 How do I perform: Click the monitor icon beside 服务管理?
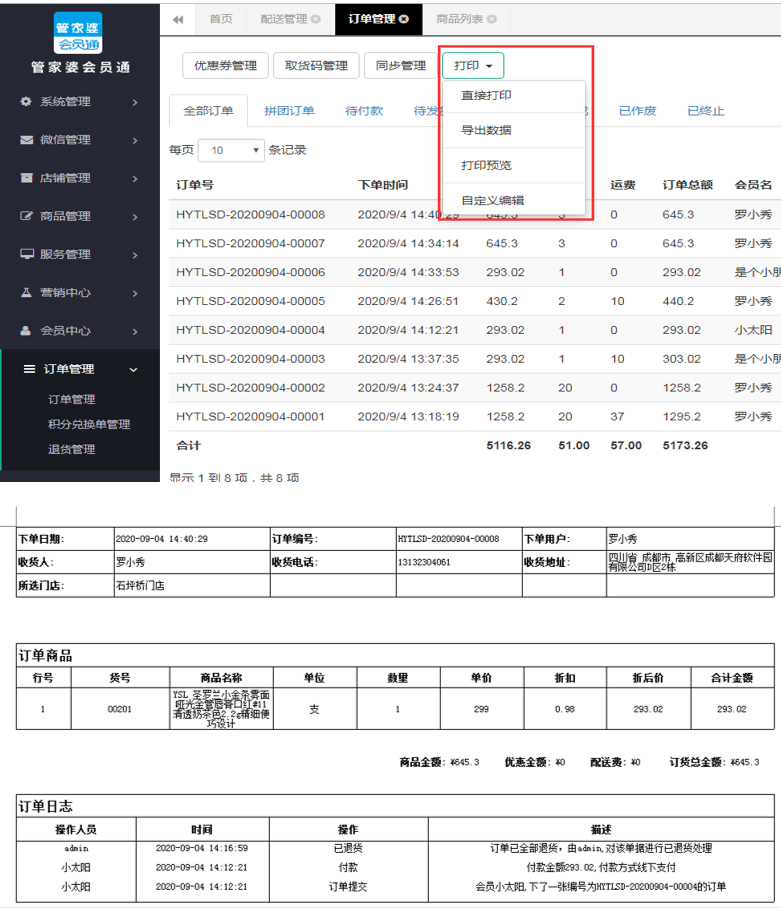coord(27,254)
